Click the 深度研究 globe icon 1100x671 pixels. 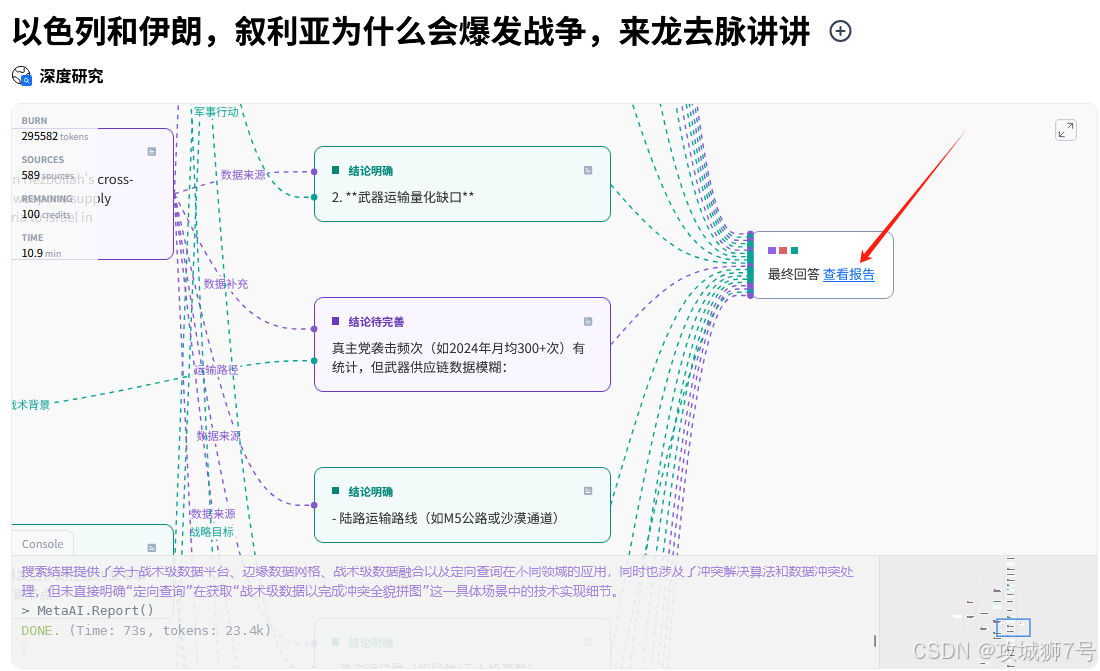coord(22,76)
